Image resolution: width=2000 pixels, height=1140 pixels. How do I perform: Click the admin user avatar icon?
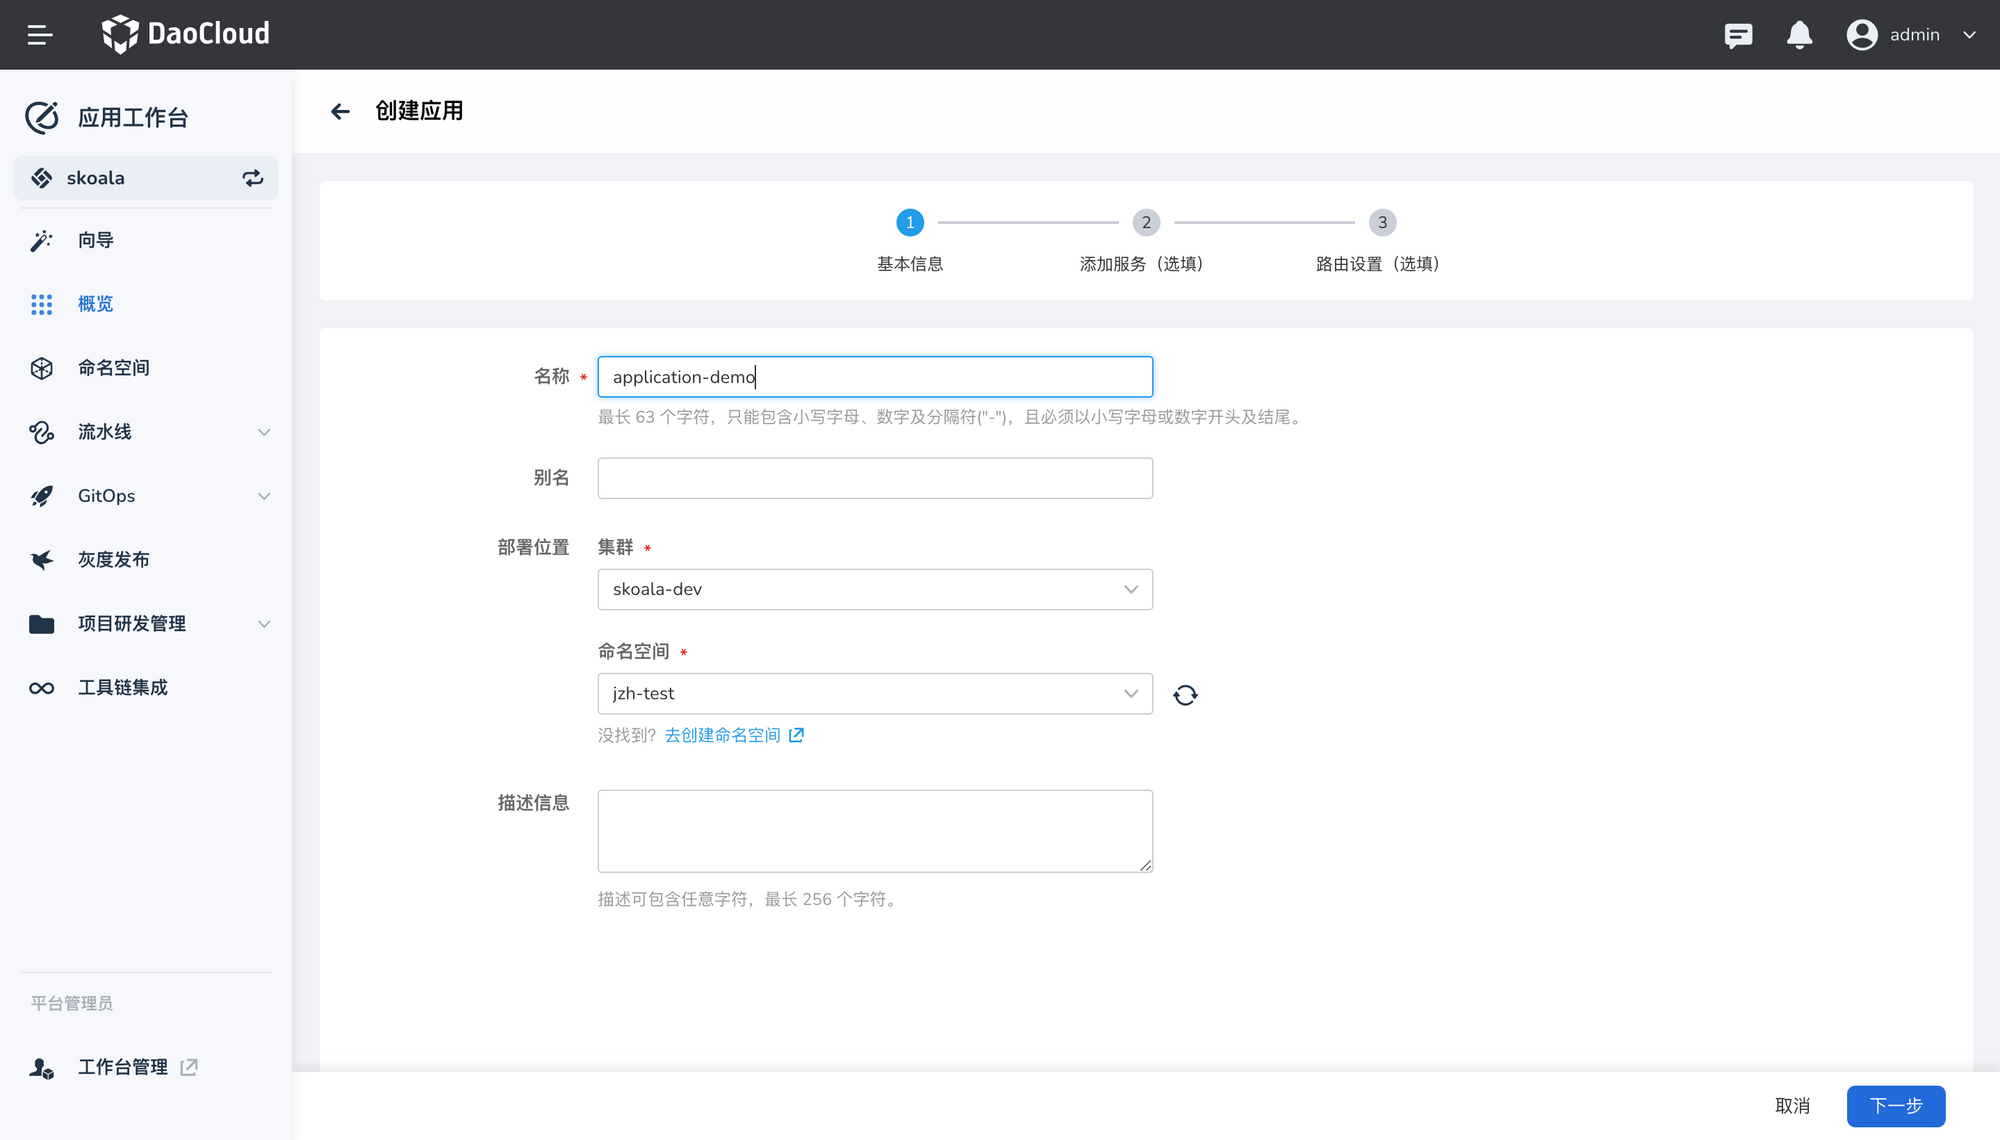pos(1861,35)
